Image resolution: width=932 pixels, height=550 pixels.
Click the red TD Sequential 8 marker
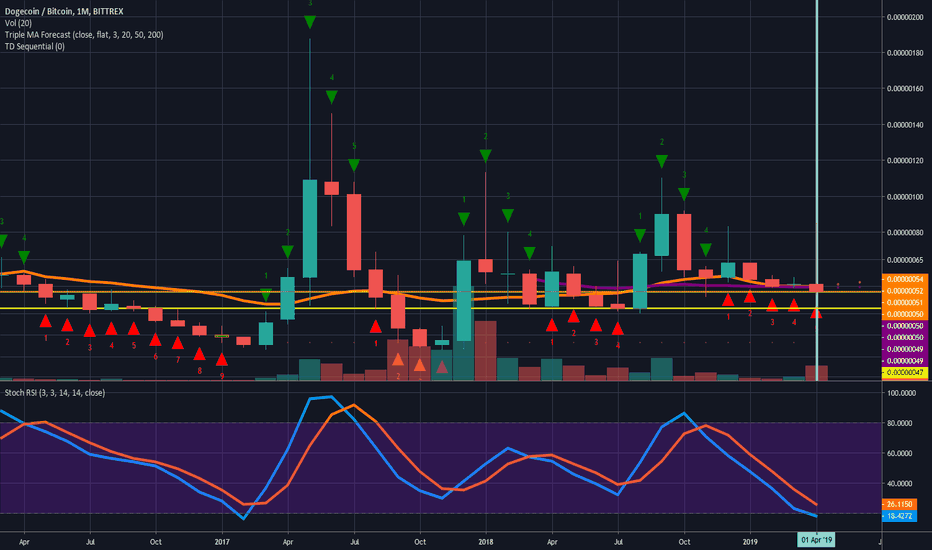click(200, 354)
